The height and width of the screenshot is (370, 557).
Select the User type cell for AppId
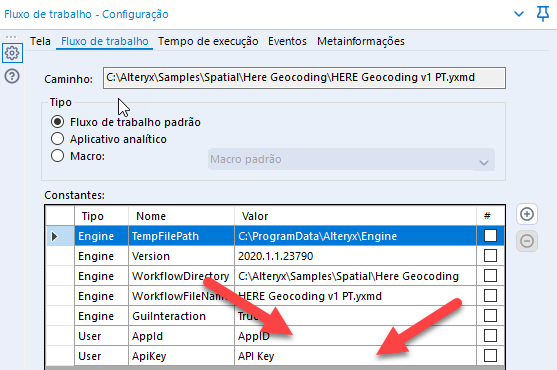coord(101,336)
